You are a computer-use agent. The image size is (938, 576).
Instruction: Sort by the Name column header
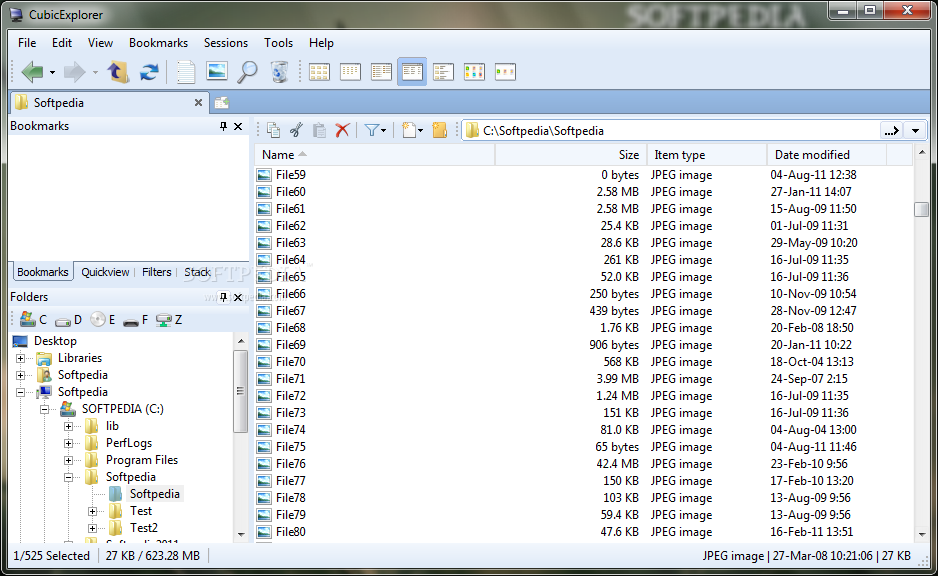375,155
